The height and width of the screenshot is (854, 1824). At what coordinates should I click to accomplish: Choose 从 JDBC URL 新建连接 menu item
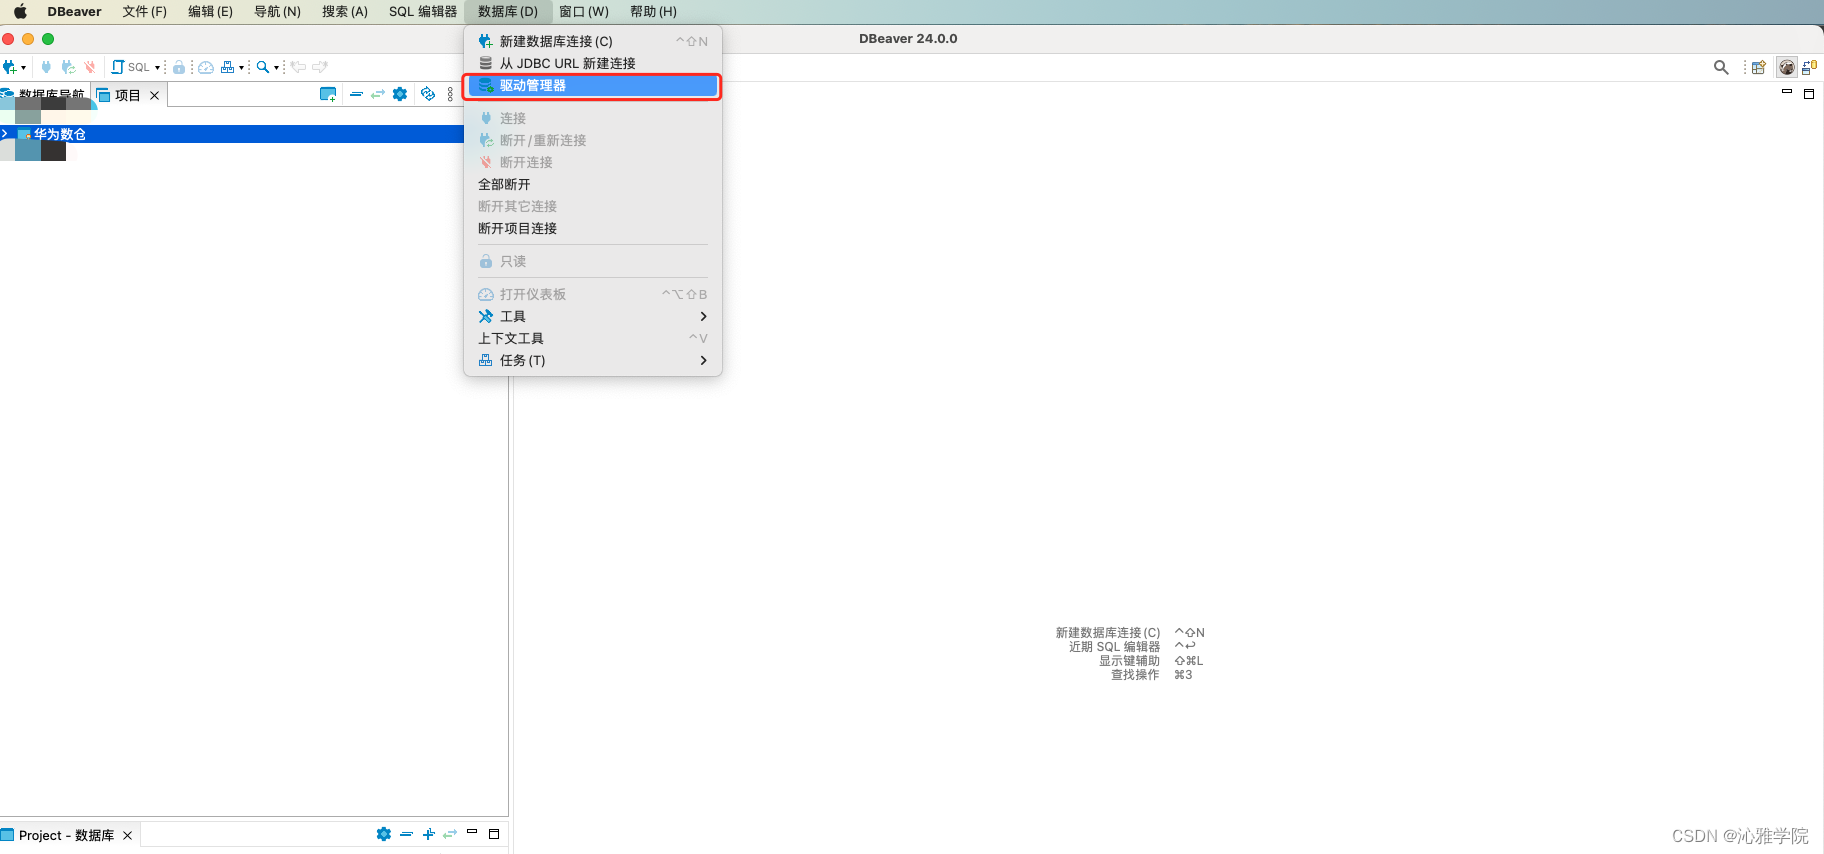tap(593, 63)
